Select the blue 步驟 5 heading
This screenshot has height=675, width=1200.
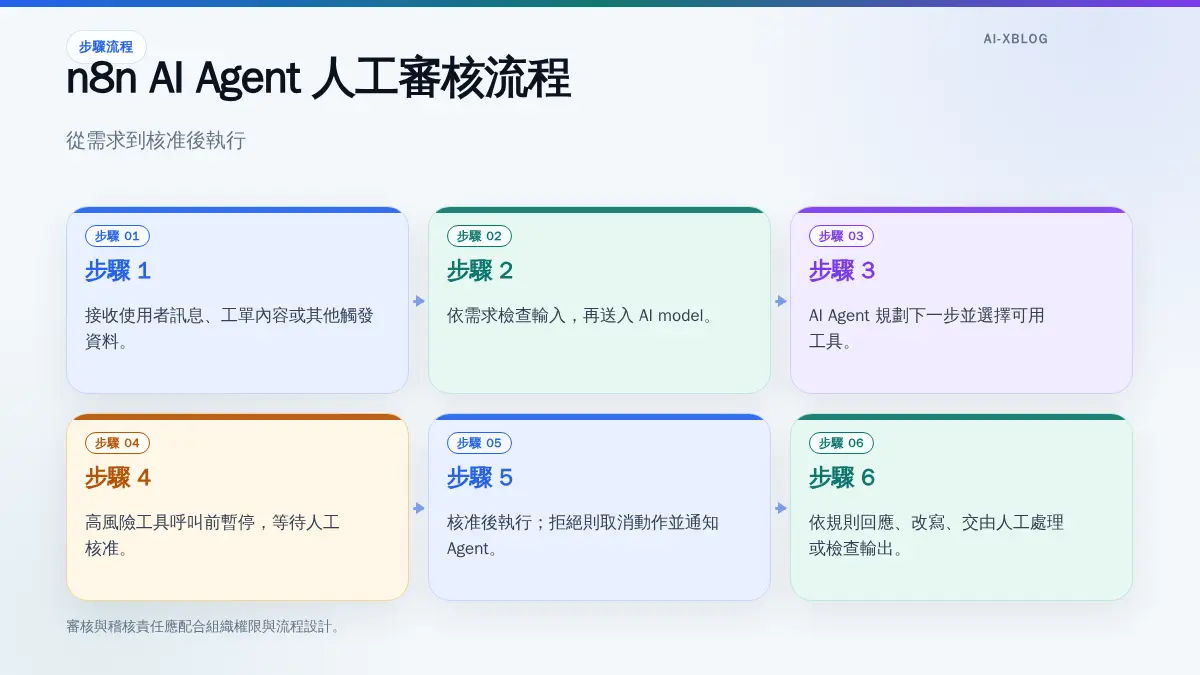coord(480,478)
